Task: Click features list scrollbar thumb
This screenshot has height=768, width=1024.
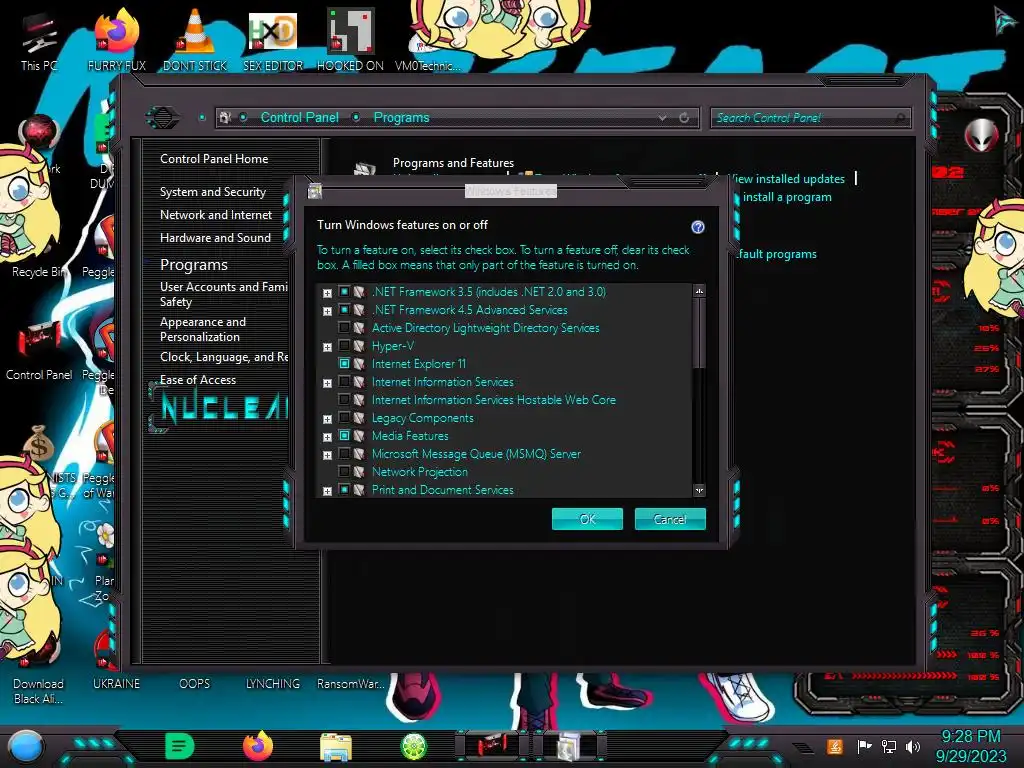Action: (699, 333)
